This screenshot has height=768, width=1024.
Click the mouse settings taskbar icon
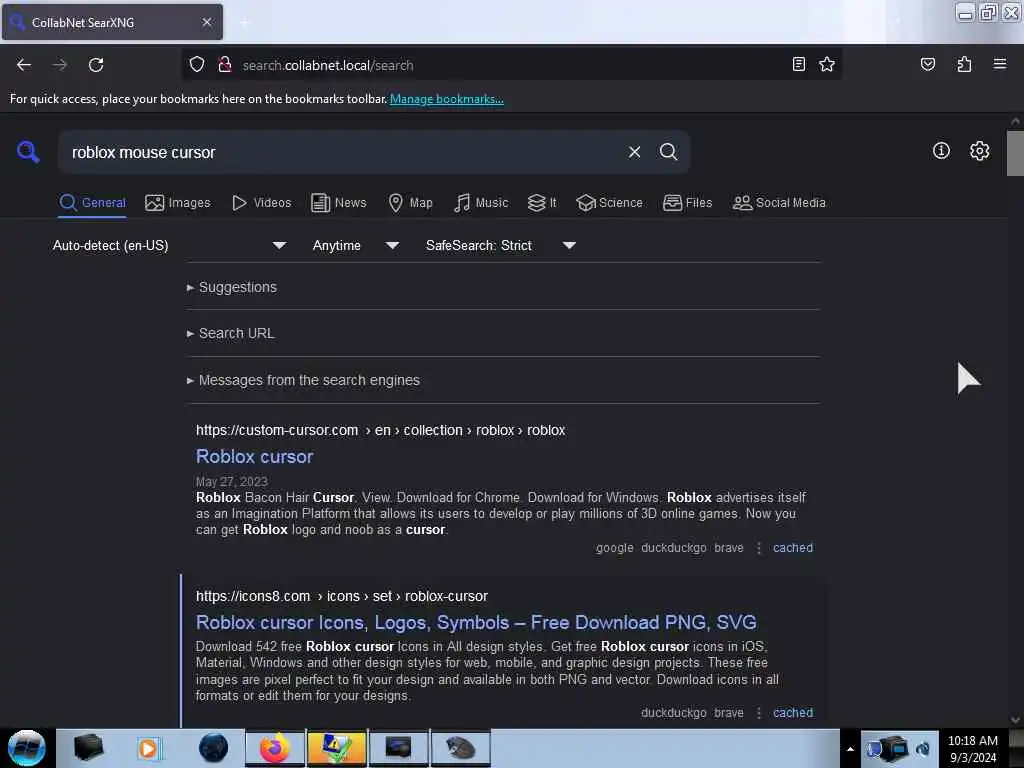pos(460,748)
